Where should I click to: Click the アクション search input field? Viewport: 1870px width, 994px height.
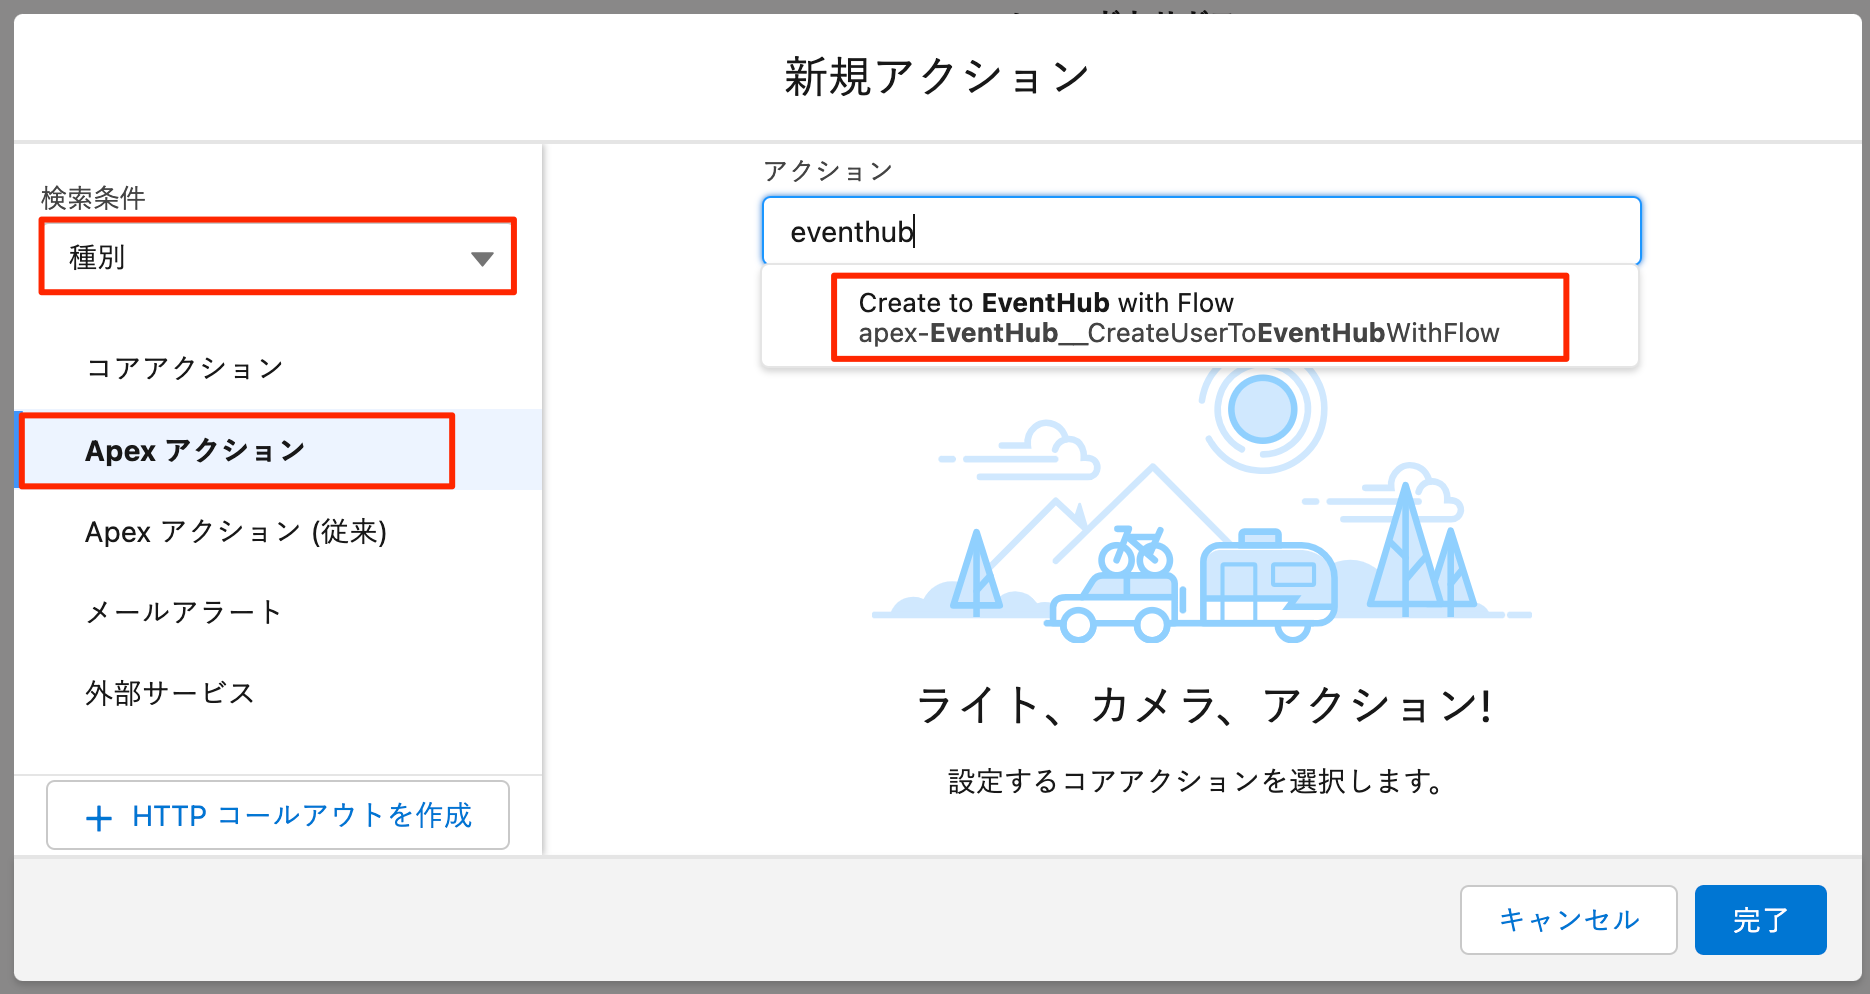point(1201,231)
